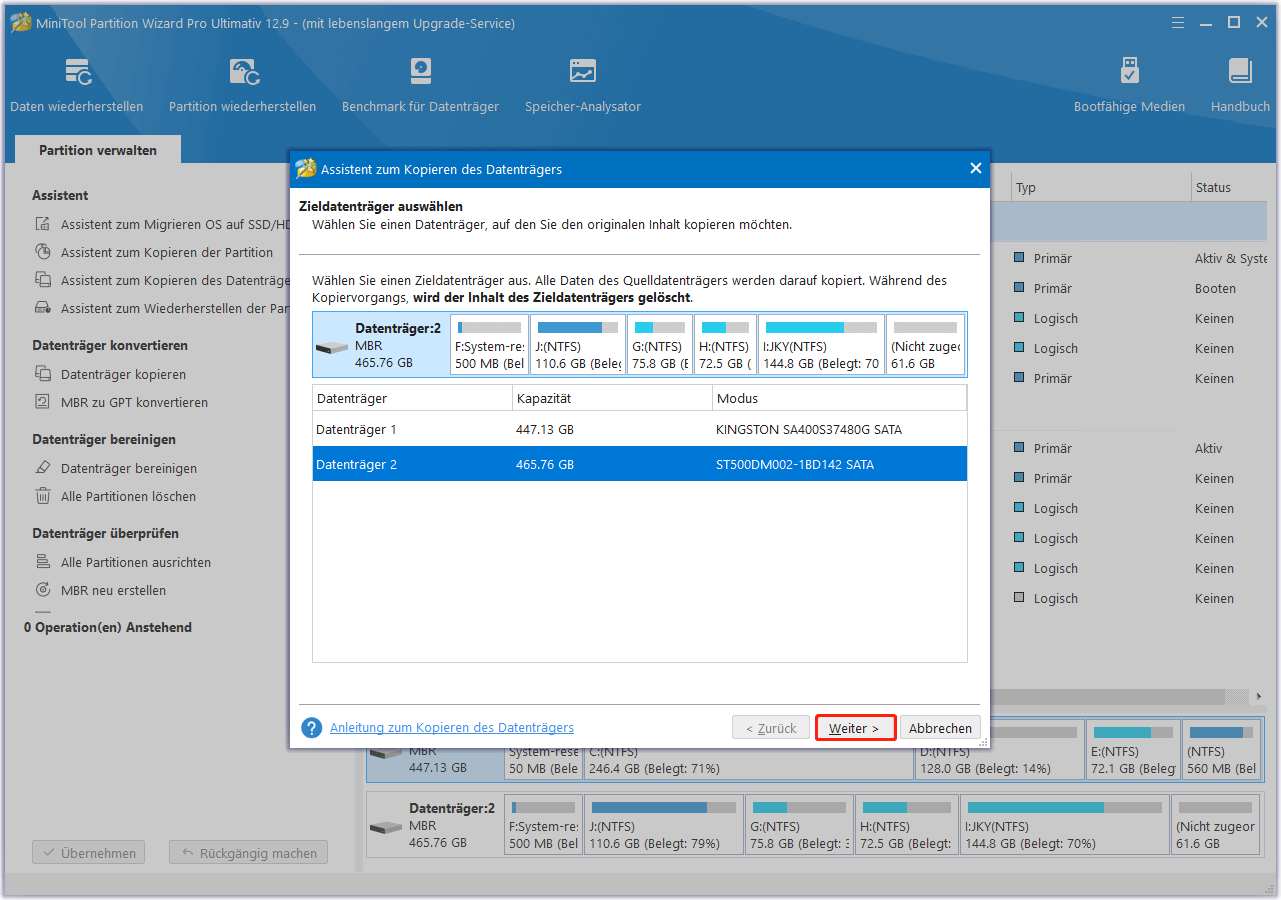
Task: Click Kapazität column header
Action: click(x=612, y=398)
